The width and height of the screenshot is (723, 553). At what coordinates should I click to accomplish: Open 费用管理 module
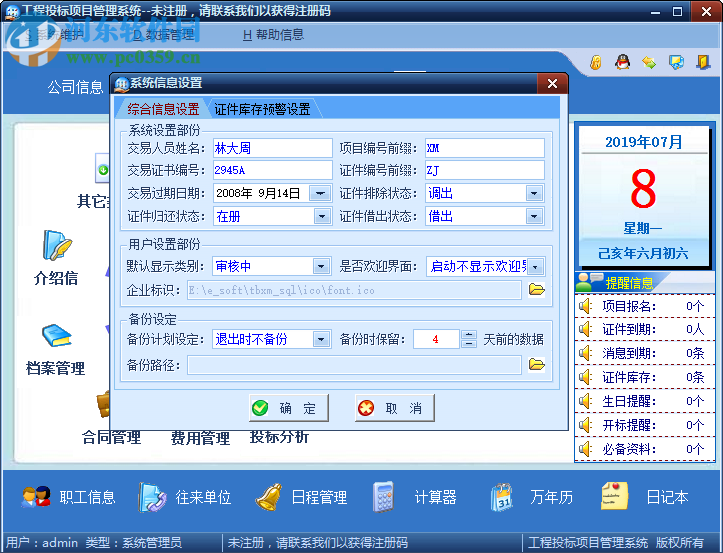(200, 437)
